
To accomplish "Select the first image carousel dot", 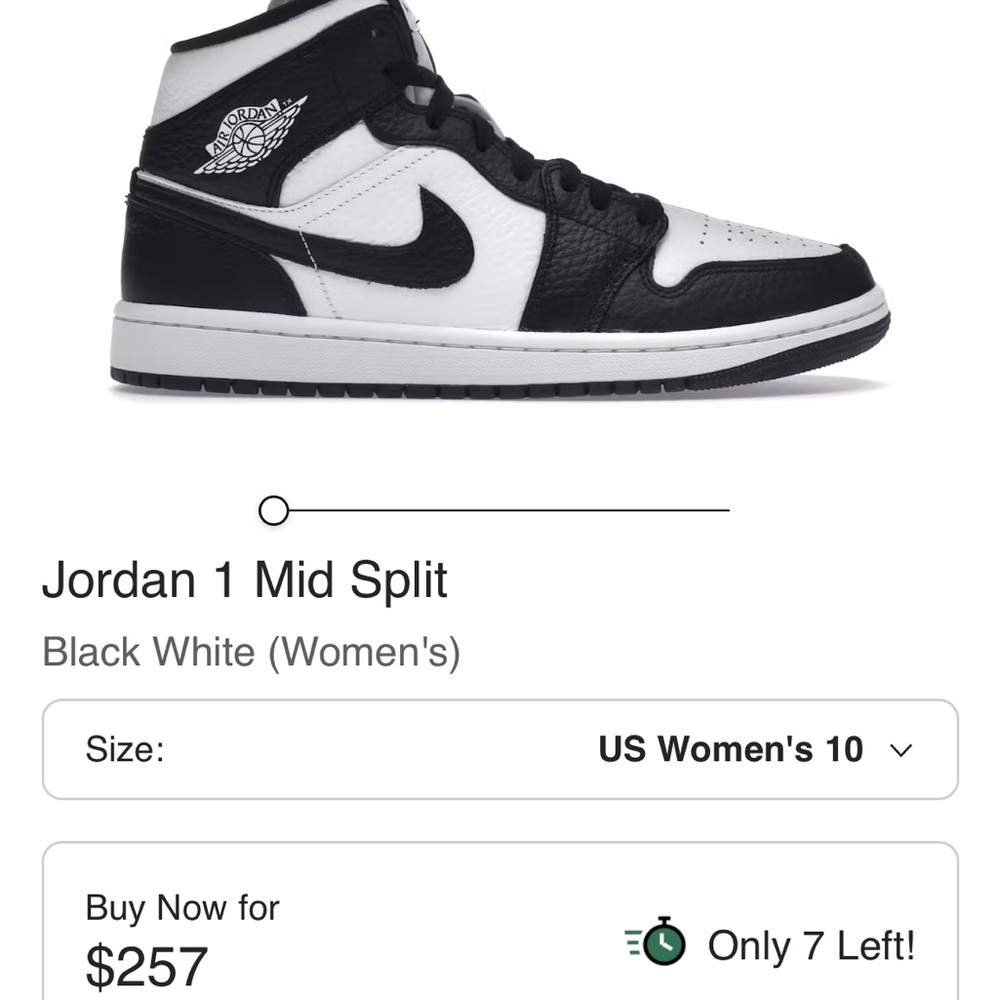I will (272, 510).
